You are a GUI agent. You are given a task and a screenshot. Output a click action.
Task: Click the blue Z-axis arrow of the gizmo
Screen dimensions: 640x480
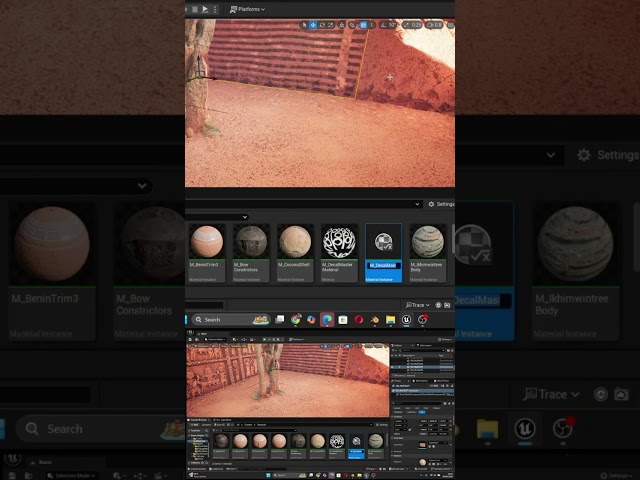coord(199,63)
